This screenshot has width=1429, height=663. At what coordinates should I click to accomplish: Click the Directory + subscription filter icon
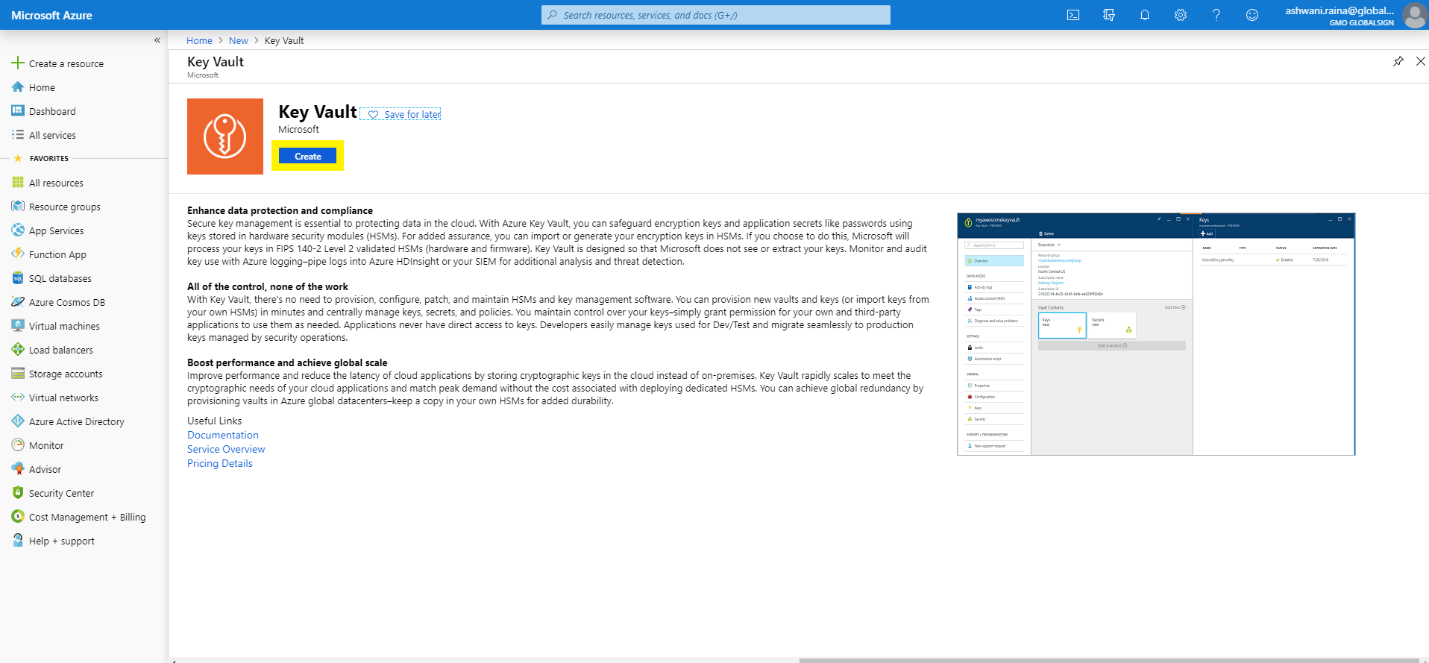pos(1109,15)
